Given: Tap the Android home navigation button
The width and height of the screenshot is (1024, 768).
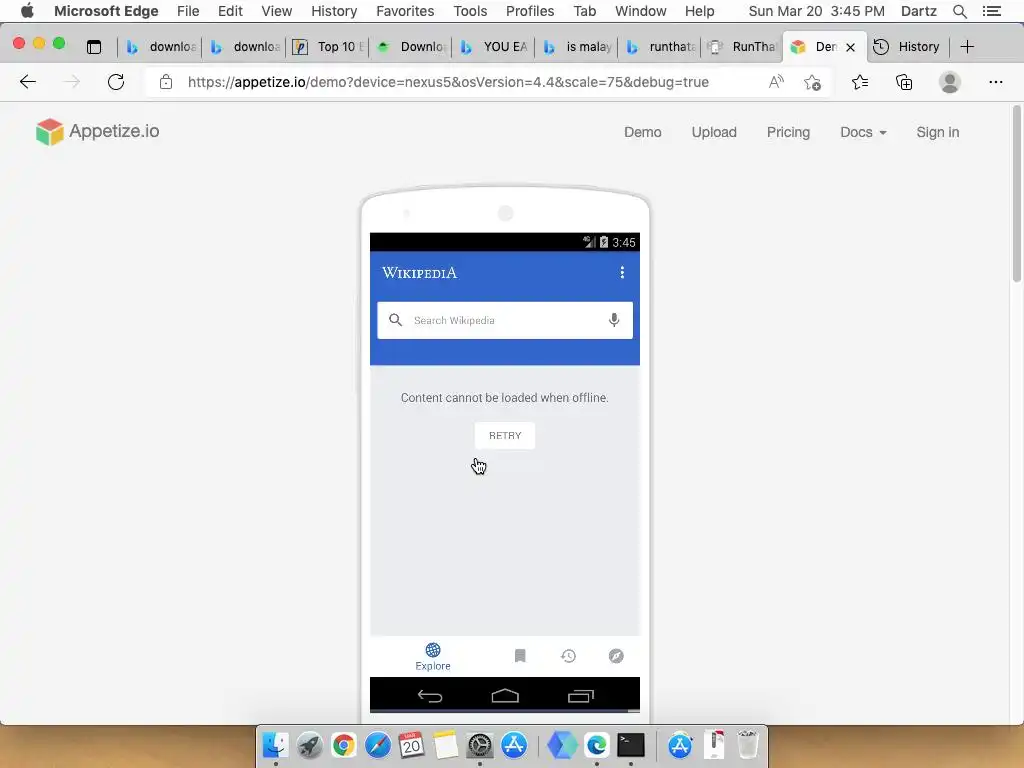Looking at the screenshot, I should (x=505, y=696).
